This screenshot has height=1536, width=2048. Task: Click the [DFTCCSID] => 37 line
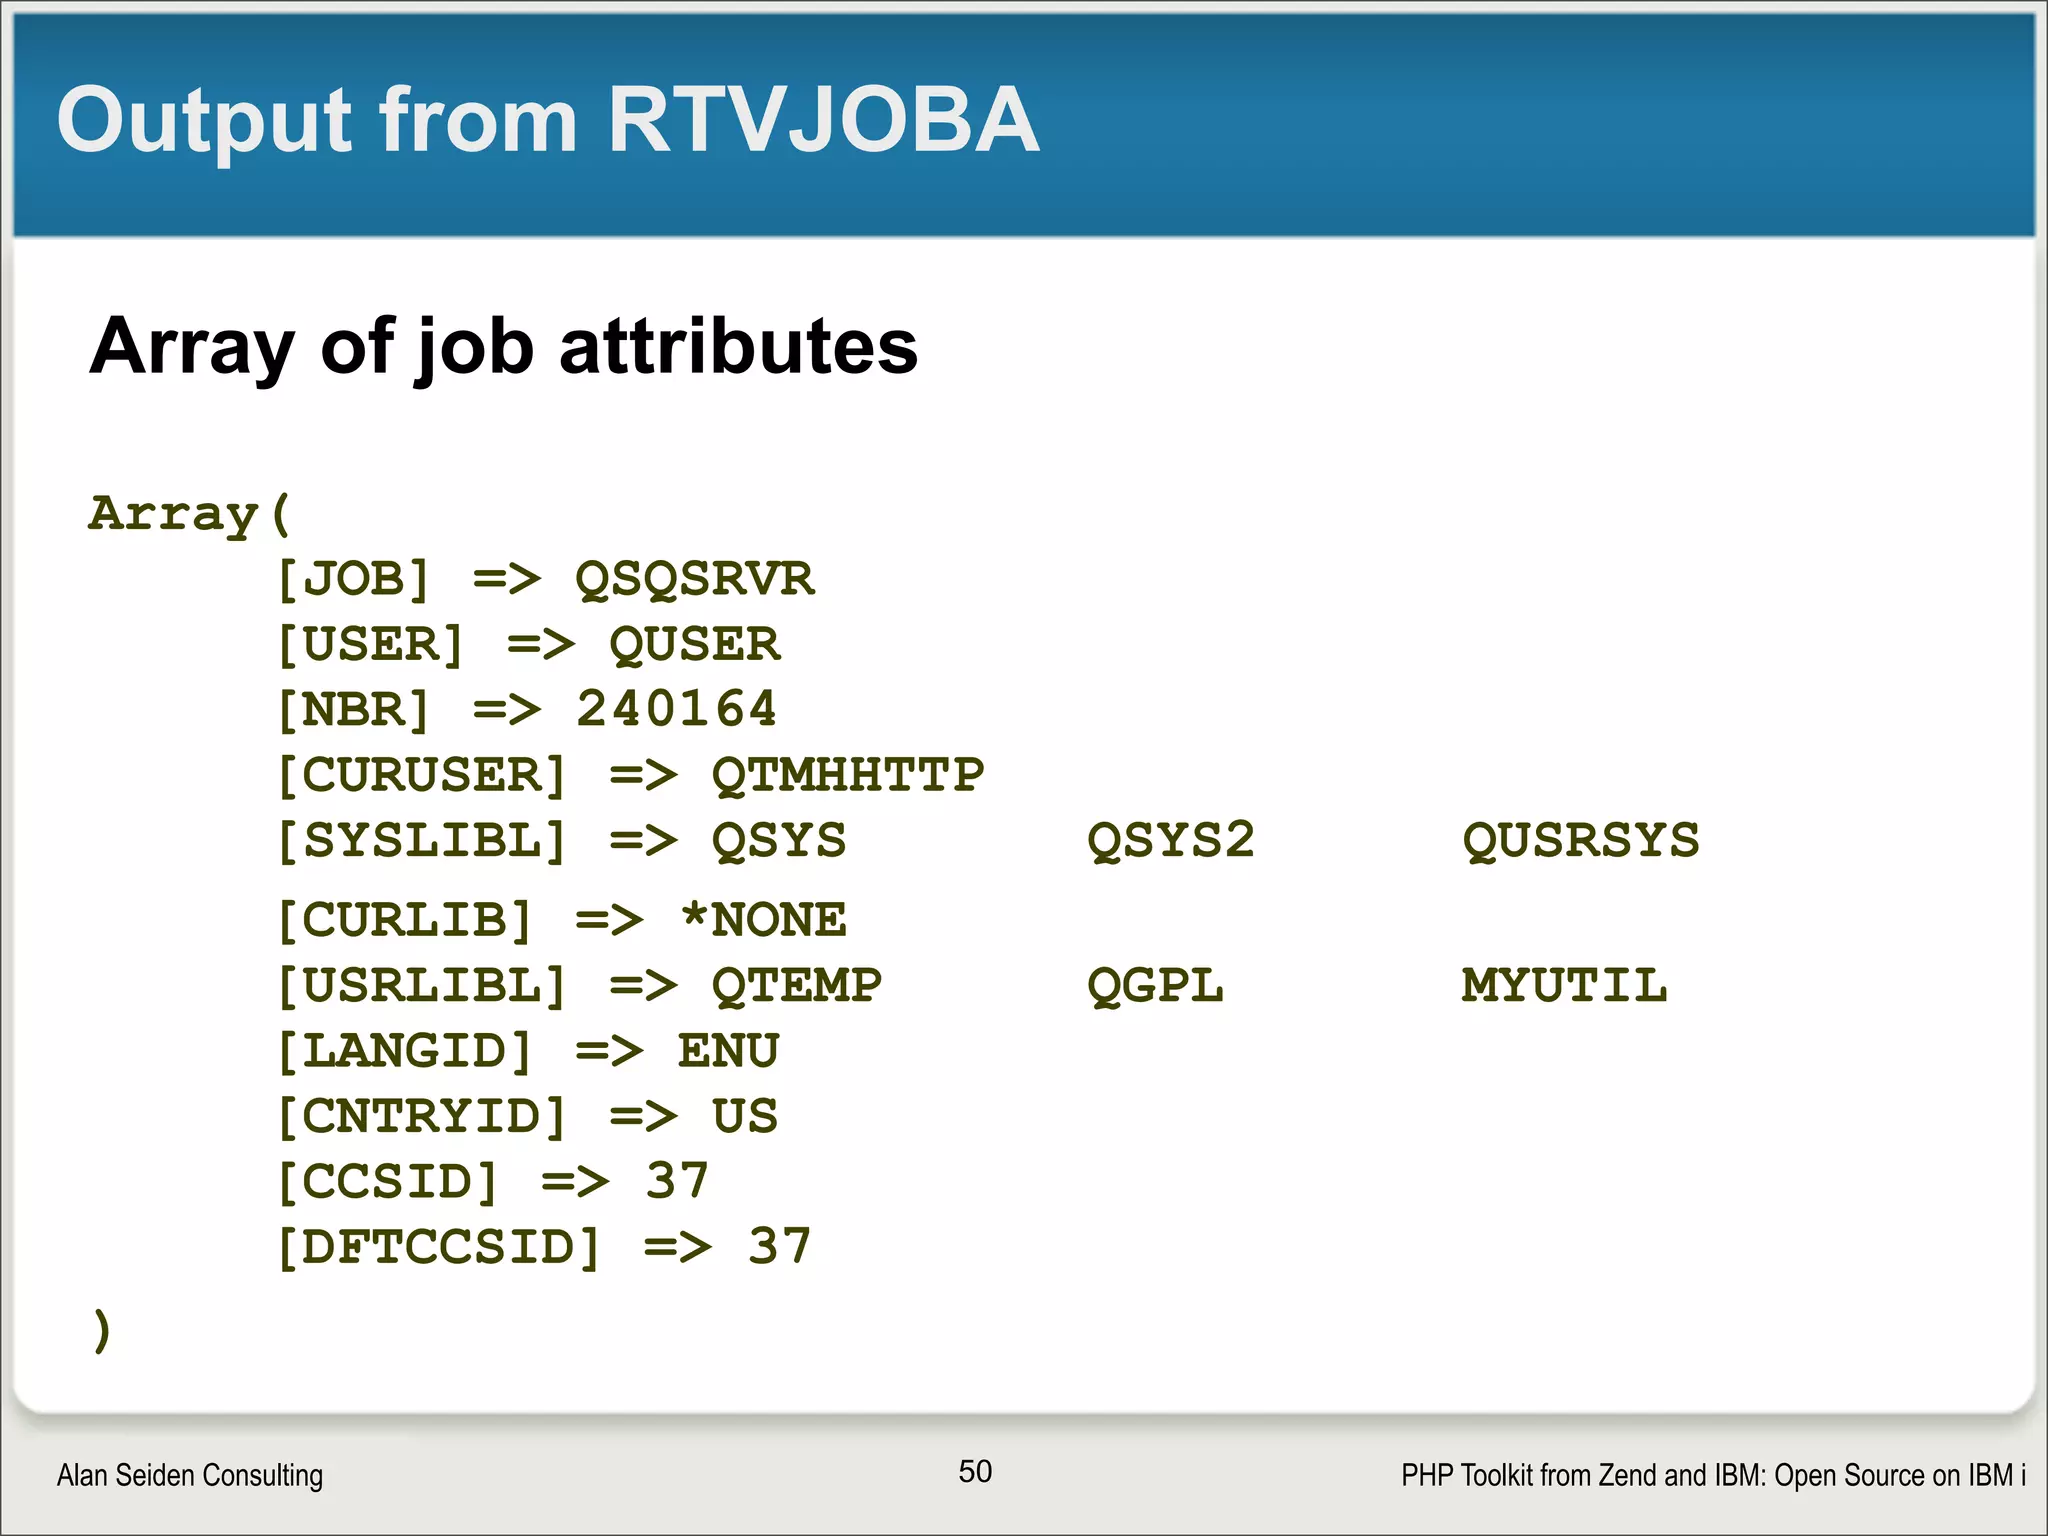(544, 1247)
